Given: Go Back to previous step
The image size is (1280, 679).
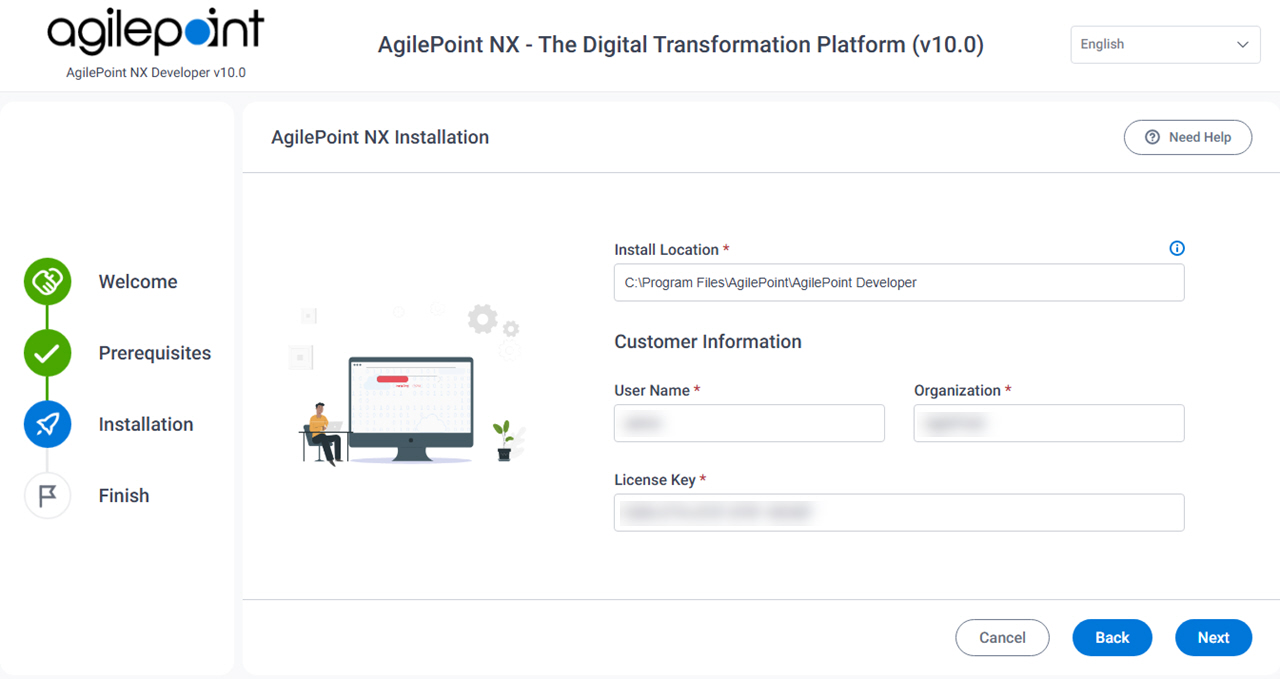Looking at the screenshot, I should point(1112,638).
